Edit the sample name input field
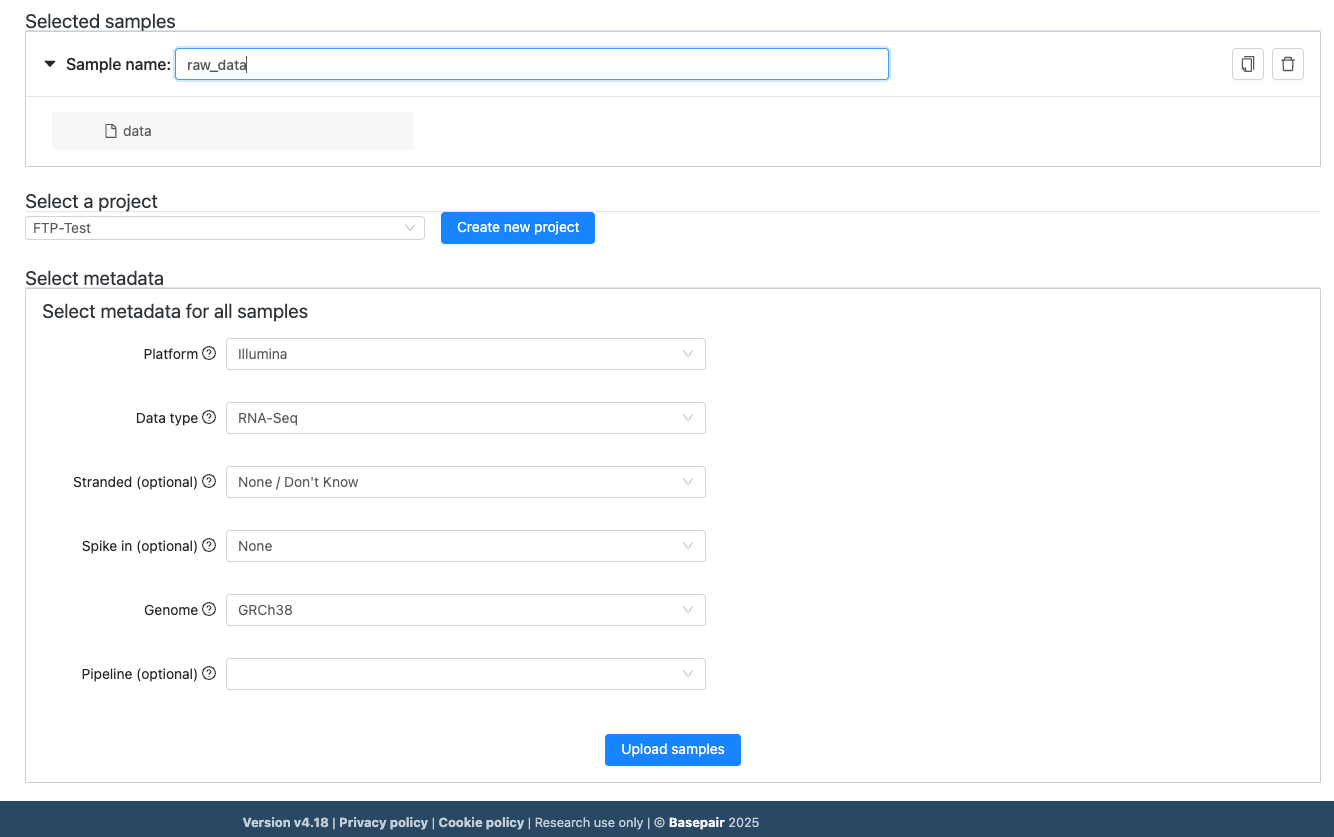 (530, 63)
